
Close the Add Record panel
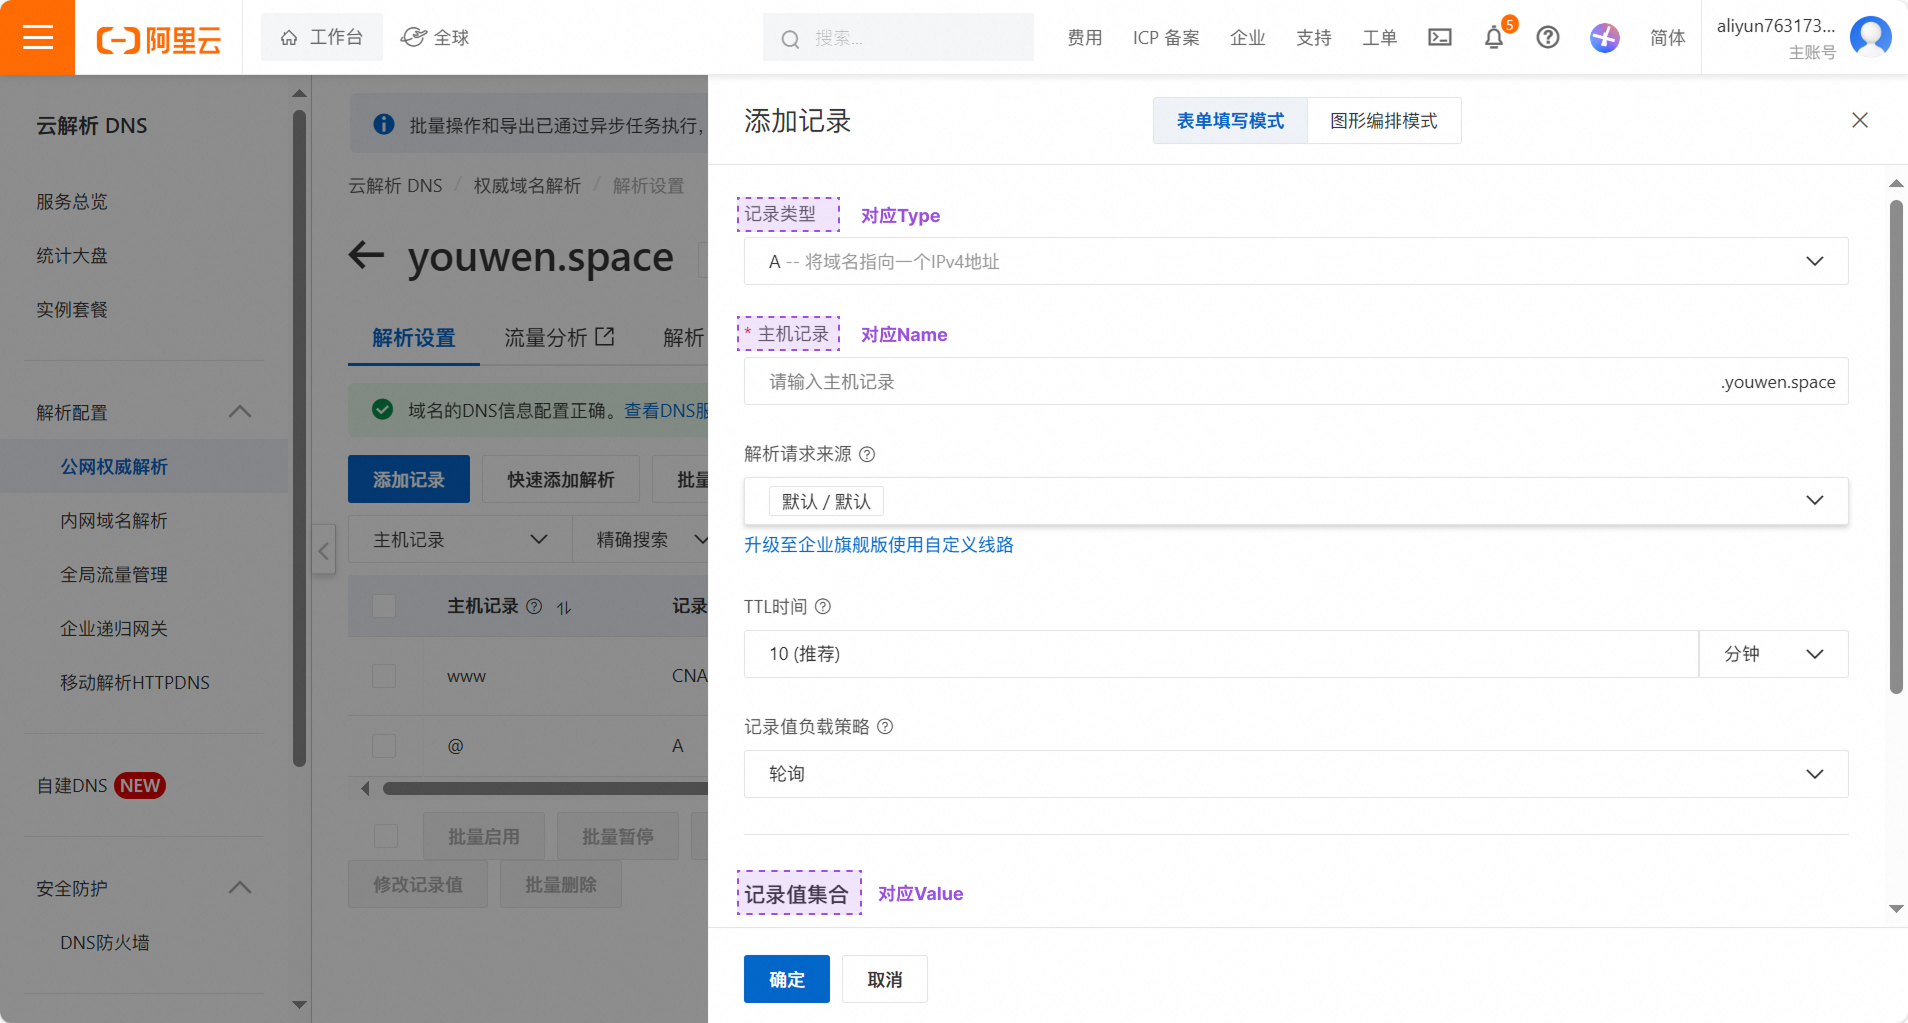1860,120
